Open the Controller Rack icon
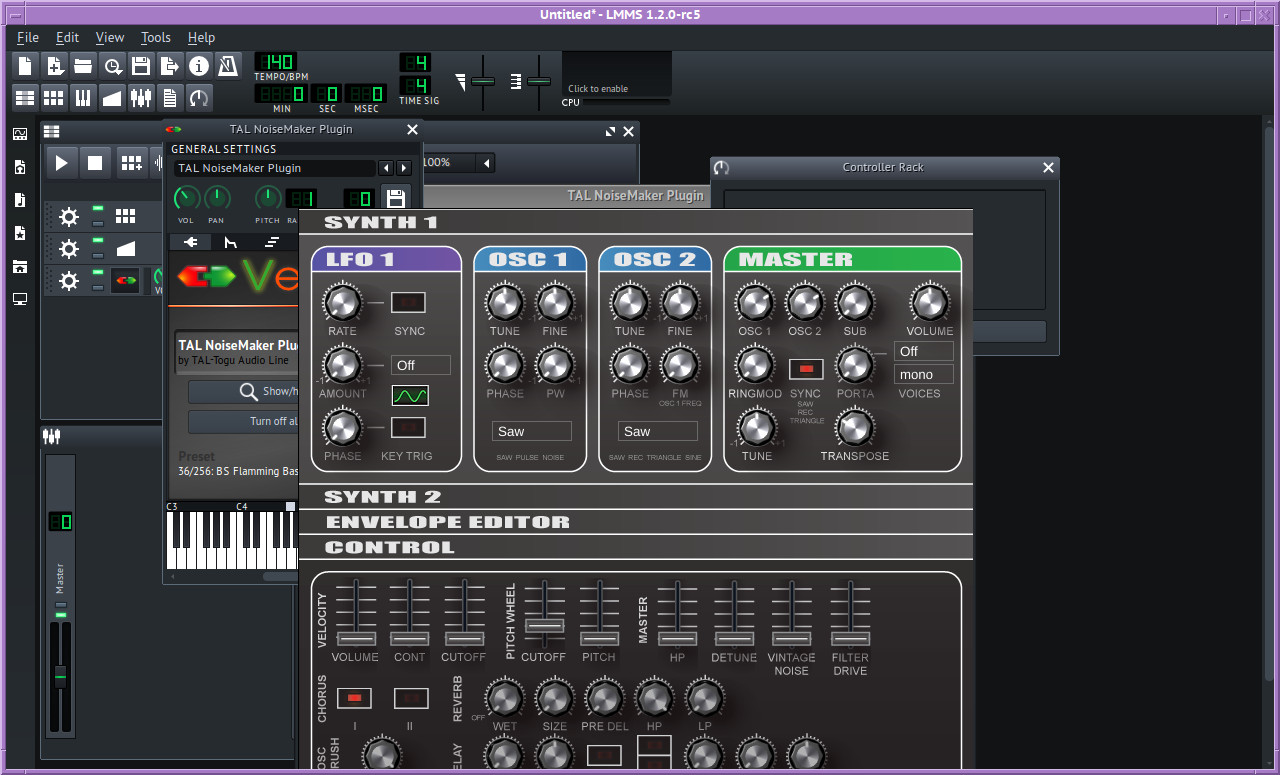 [x=197, y=97]
